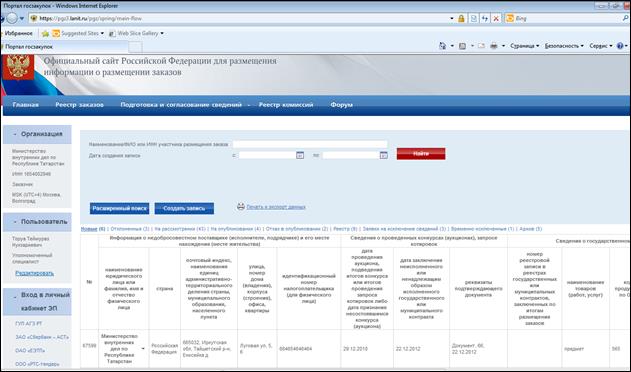This screenshot has width=631, height=372.
Task: Select the Архив (5) filter tab
Action: (531, 229)
